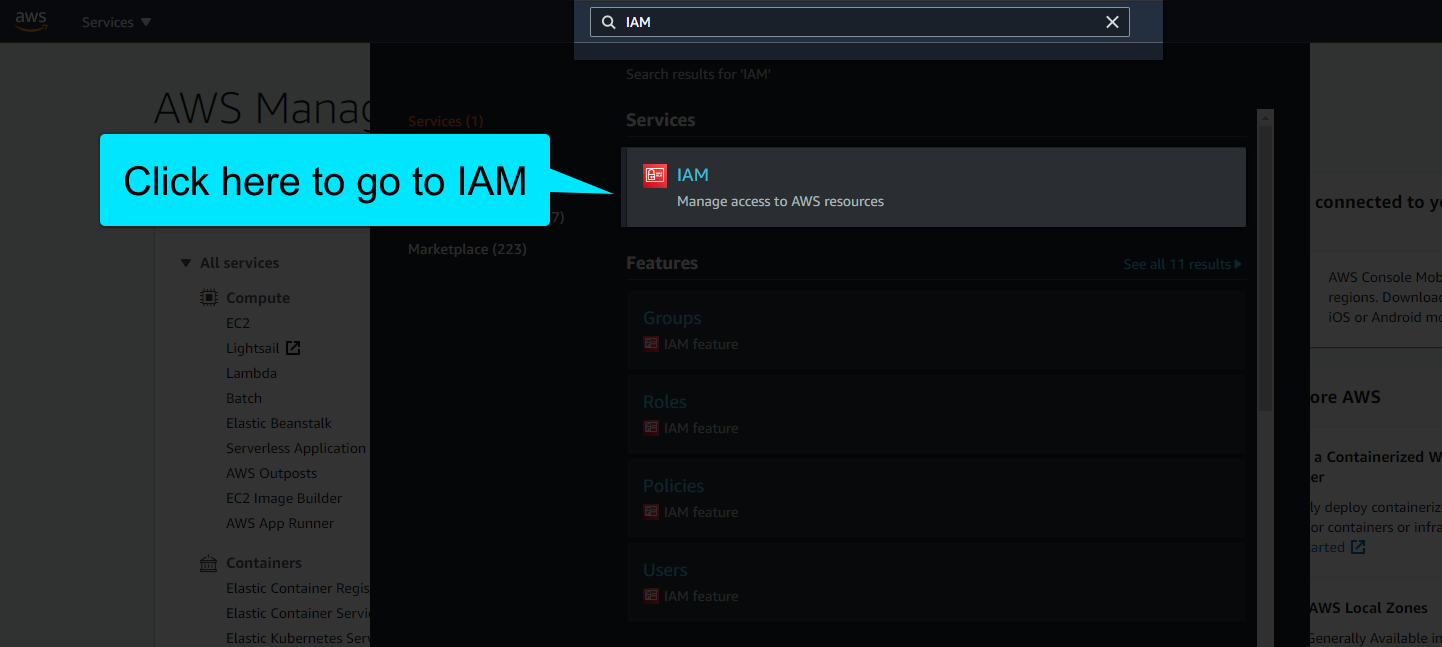Image resolution: width=1442 pixels, height=647 pixels.
Task: Click the Elastic Beanstalk link
Action: click(x=279, y=422)
